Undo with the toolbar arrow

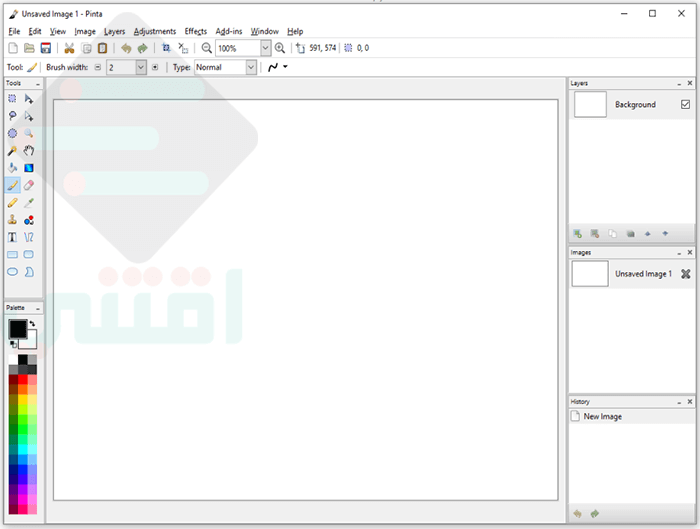[126, 48]
